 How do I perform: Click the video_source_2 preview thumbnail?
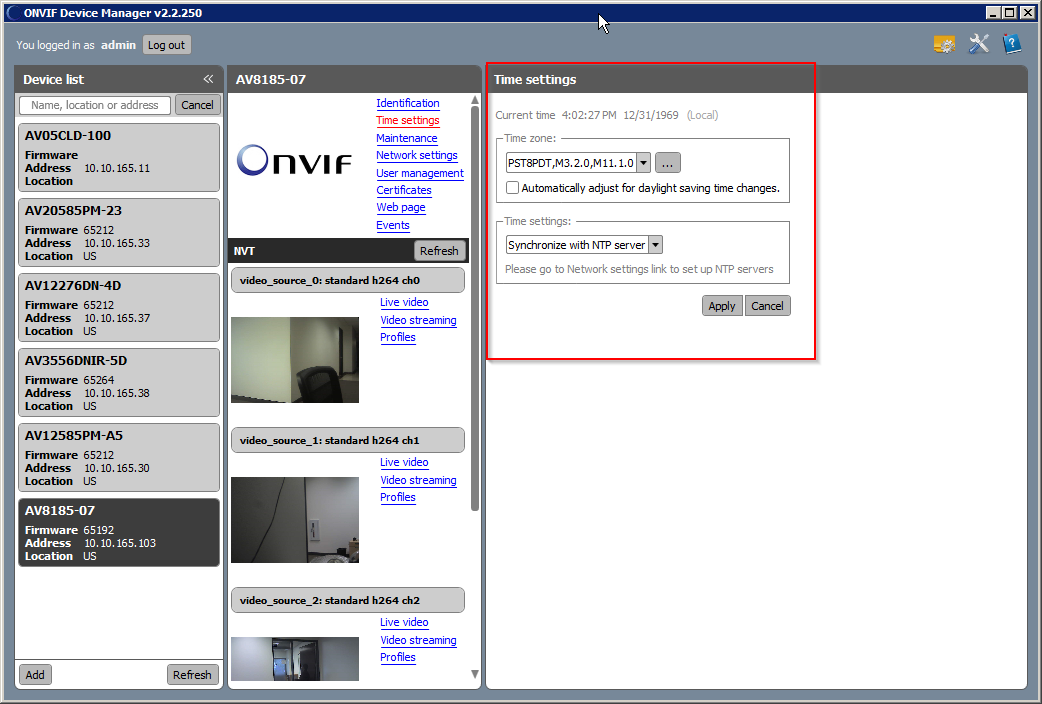(x=295, y=659)
